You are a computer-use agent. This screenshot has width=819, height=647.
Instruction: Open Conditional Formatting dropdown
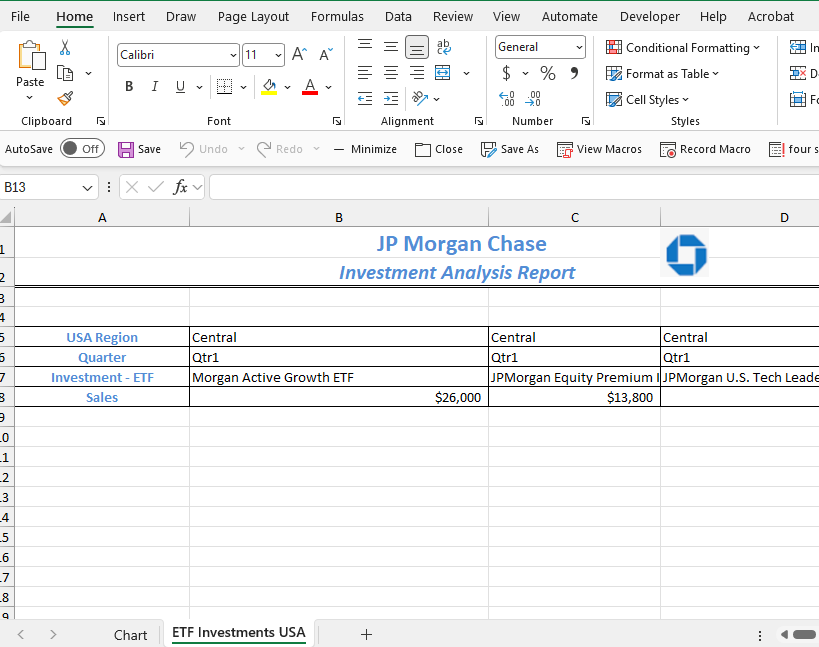(683, 47)
